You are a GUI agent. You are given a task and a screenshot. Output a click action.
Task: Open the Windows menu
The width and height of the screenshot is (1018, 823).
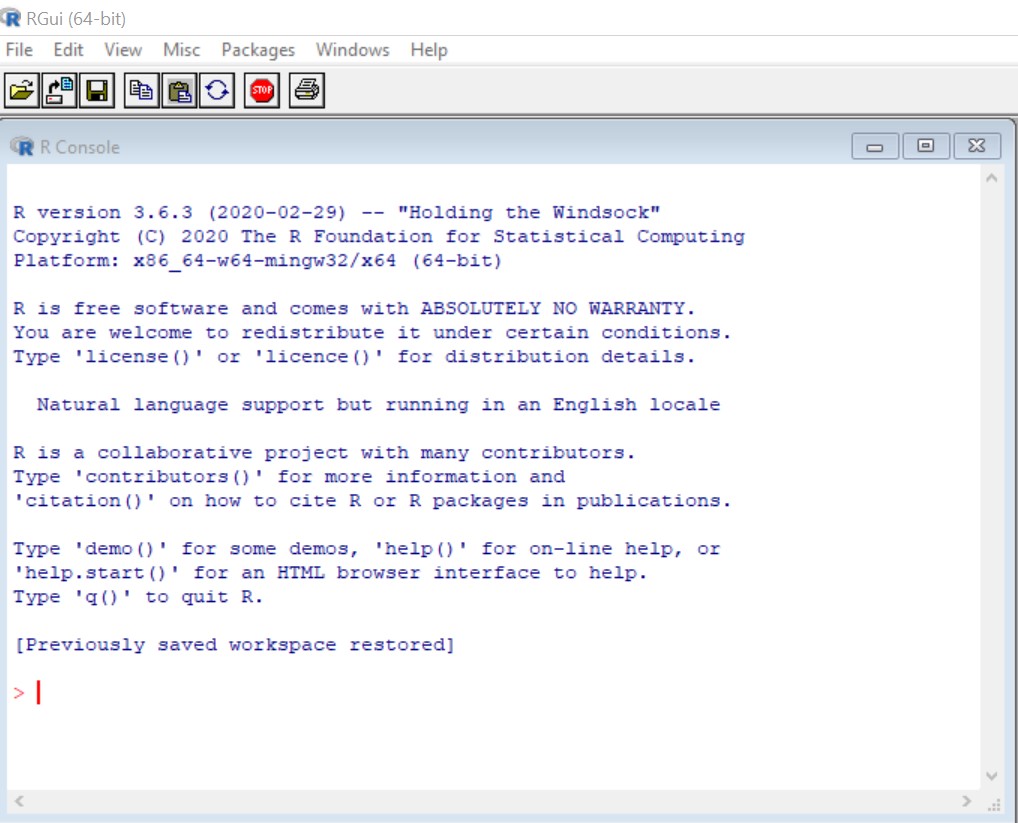[x=353, y=50]
